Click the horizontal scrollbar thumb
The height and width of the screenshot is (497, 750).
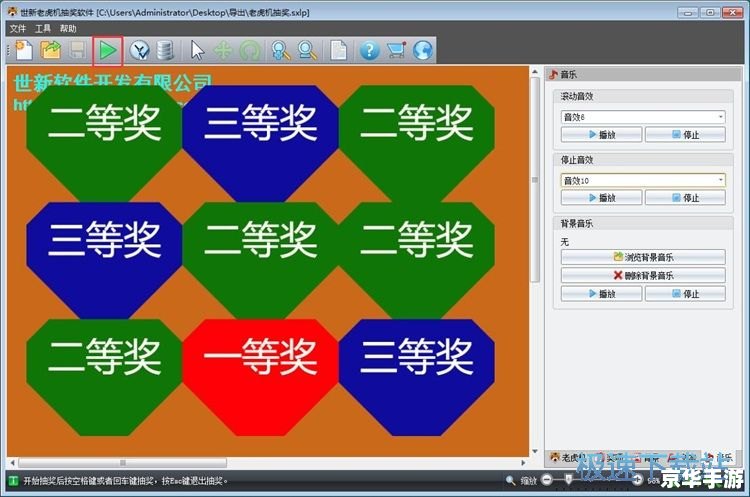[122, 463]
